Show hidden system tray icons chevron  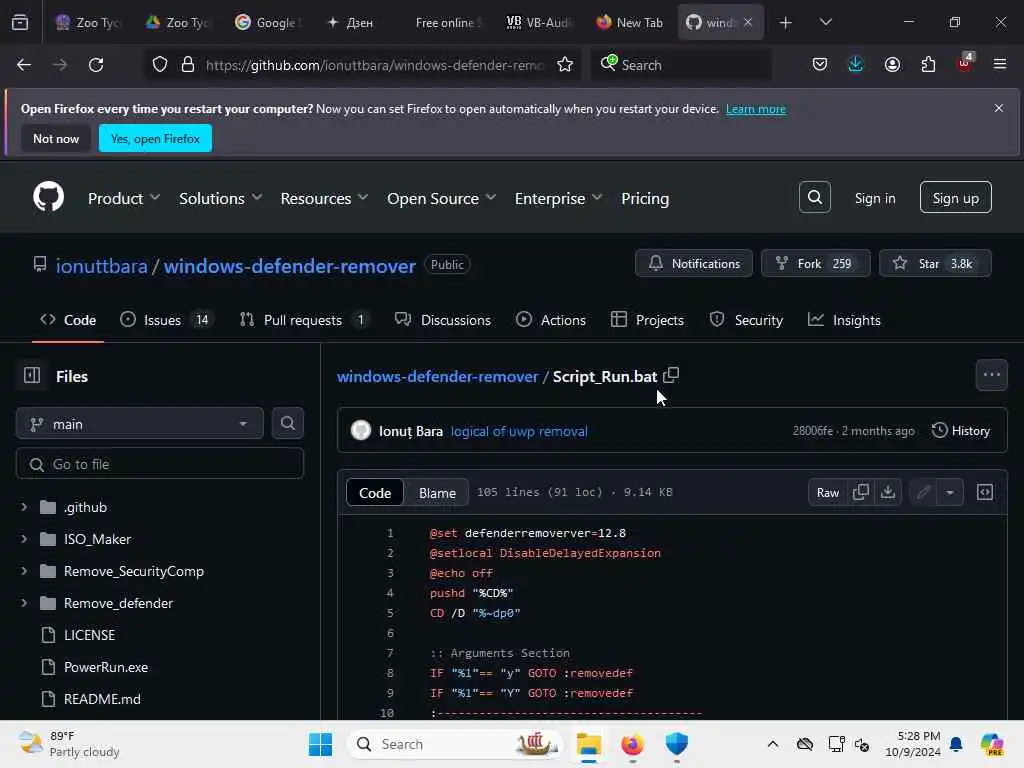point(773,744)
